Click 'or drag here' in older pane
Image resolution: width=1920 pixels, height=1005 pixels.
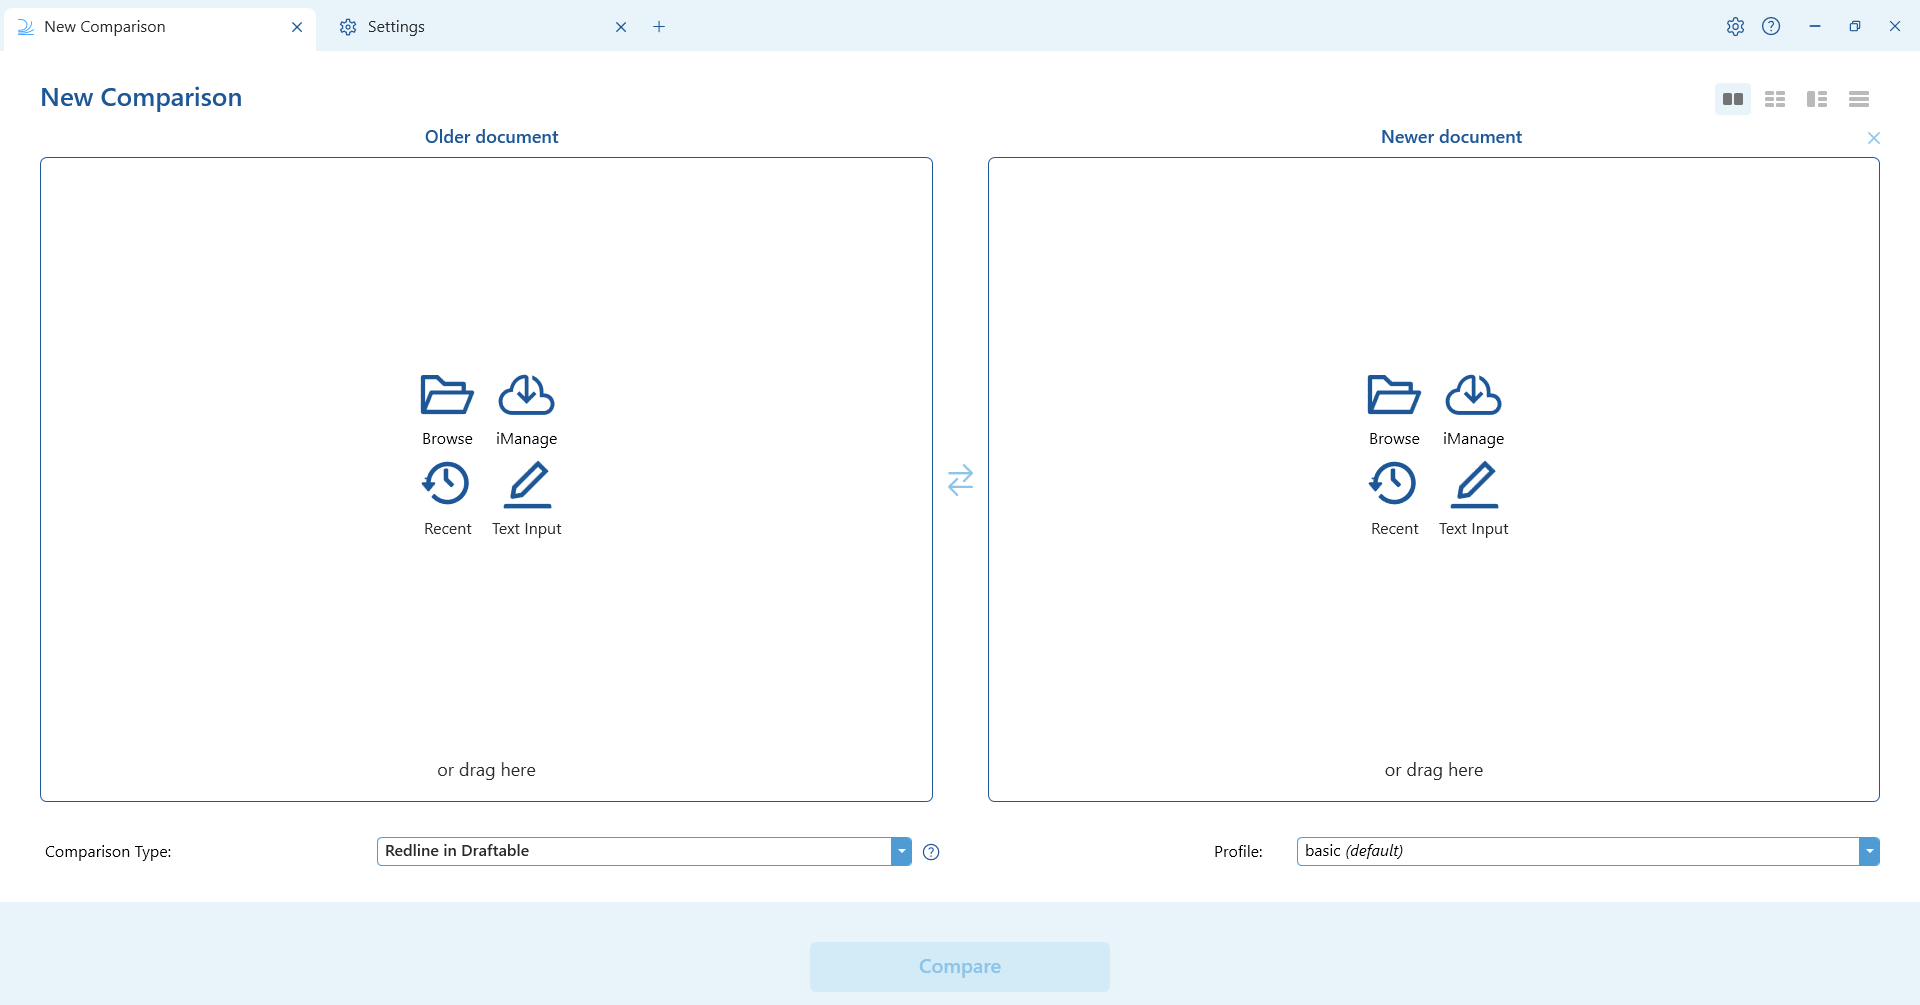click(x=486, y=770)
